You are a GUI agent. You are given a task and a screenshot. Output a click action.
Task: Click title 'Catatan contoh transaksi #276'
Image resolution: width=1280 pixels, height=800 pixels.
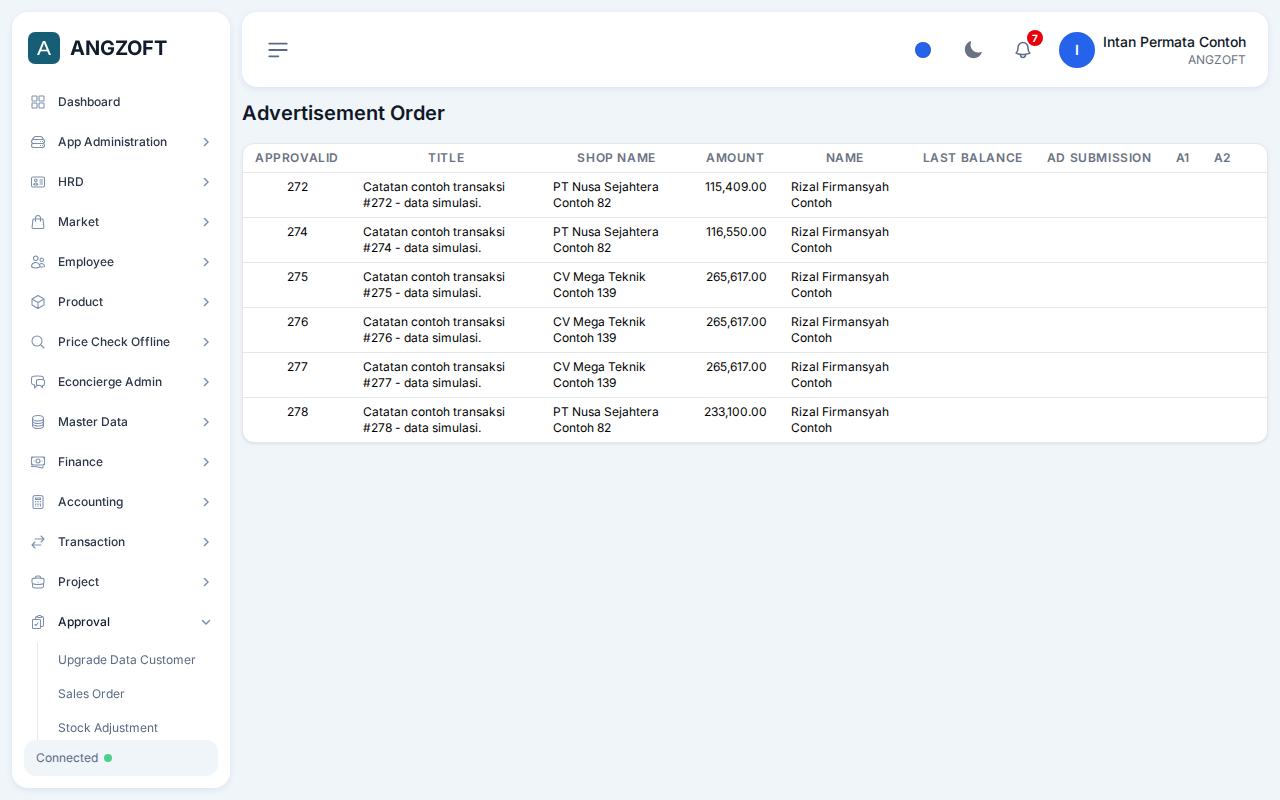point(434,330)
